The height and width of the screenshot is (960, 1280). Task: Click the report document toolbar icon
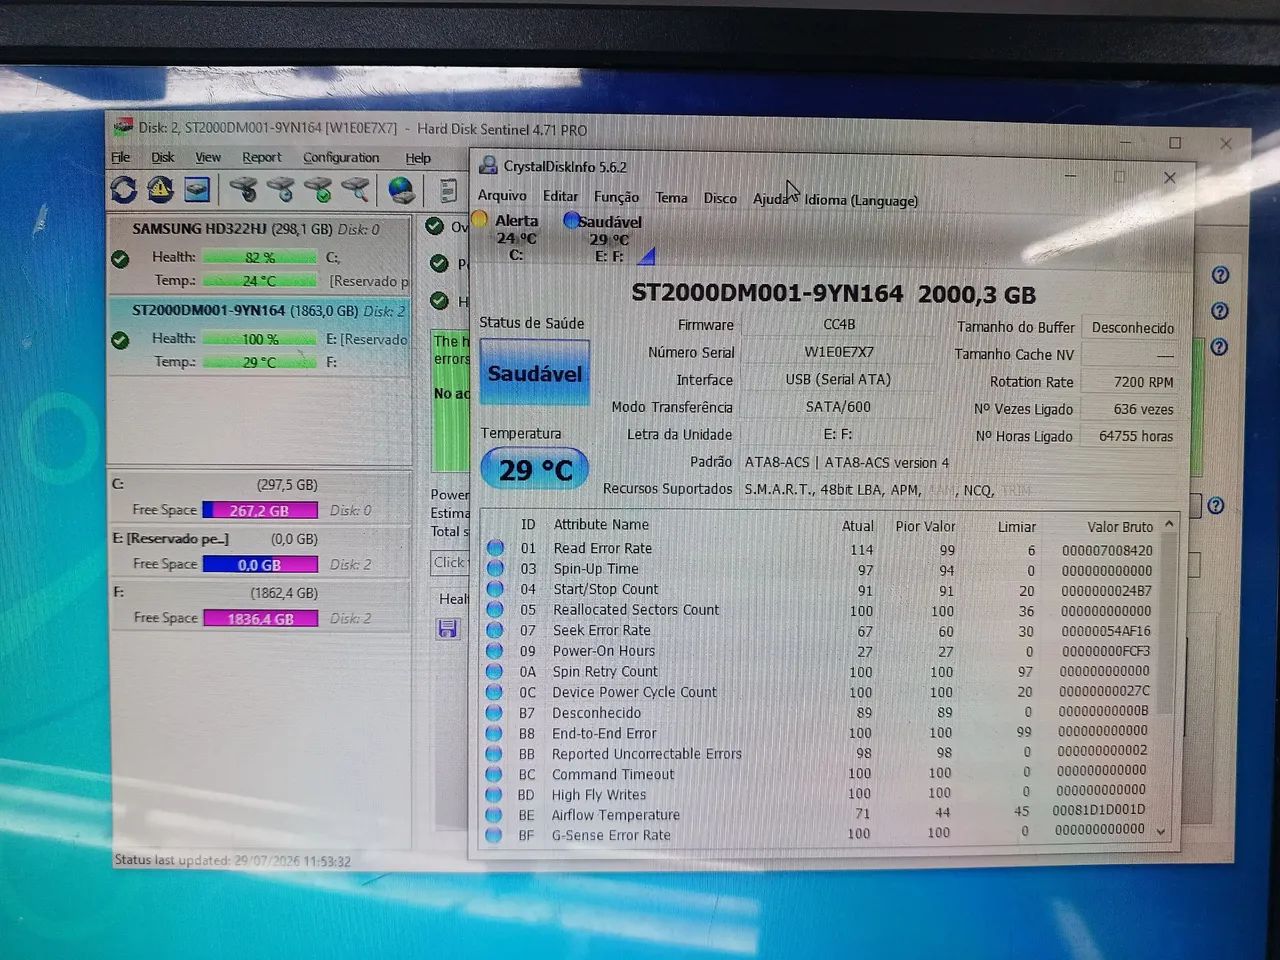point(448,189)
